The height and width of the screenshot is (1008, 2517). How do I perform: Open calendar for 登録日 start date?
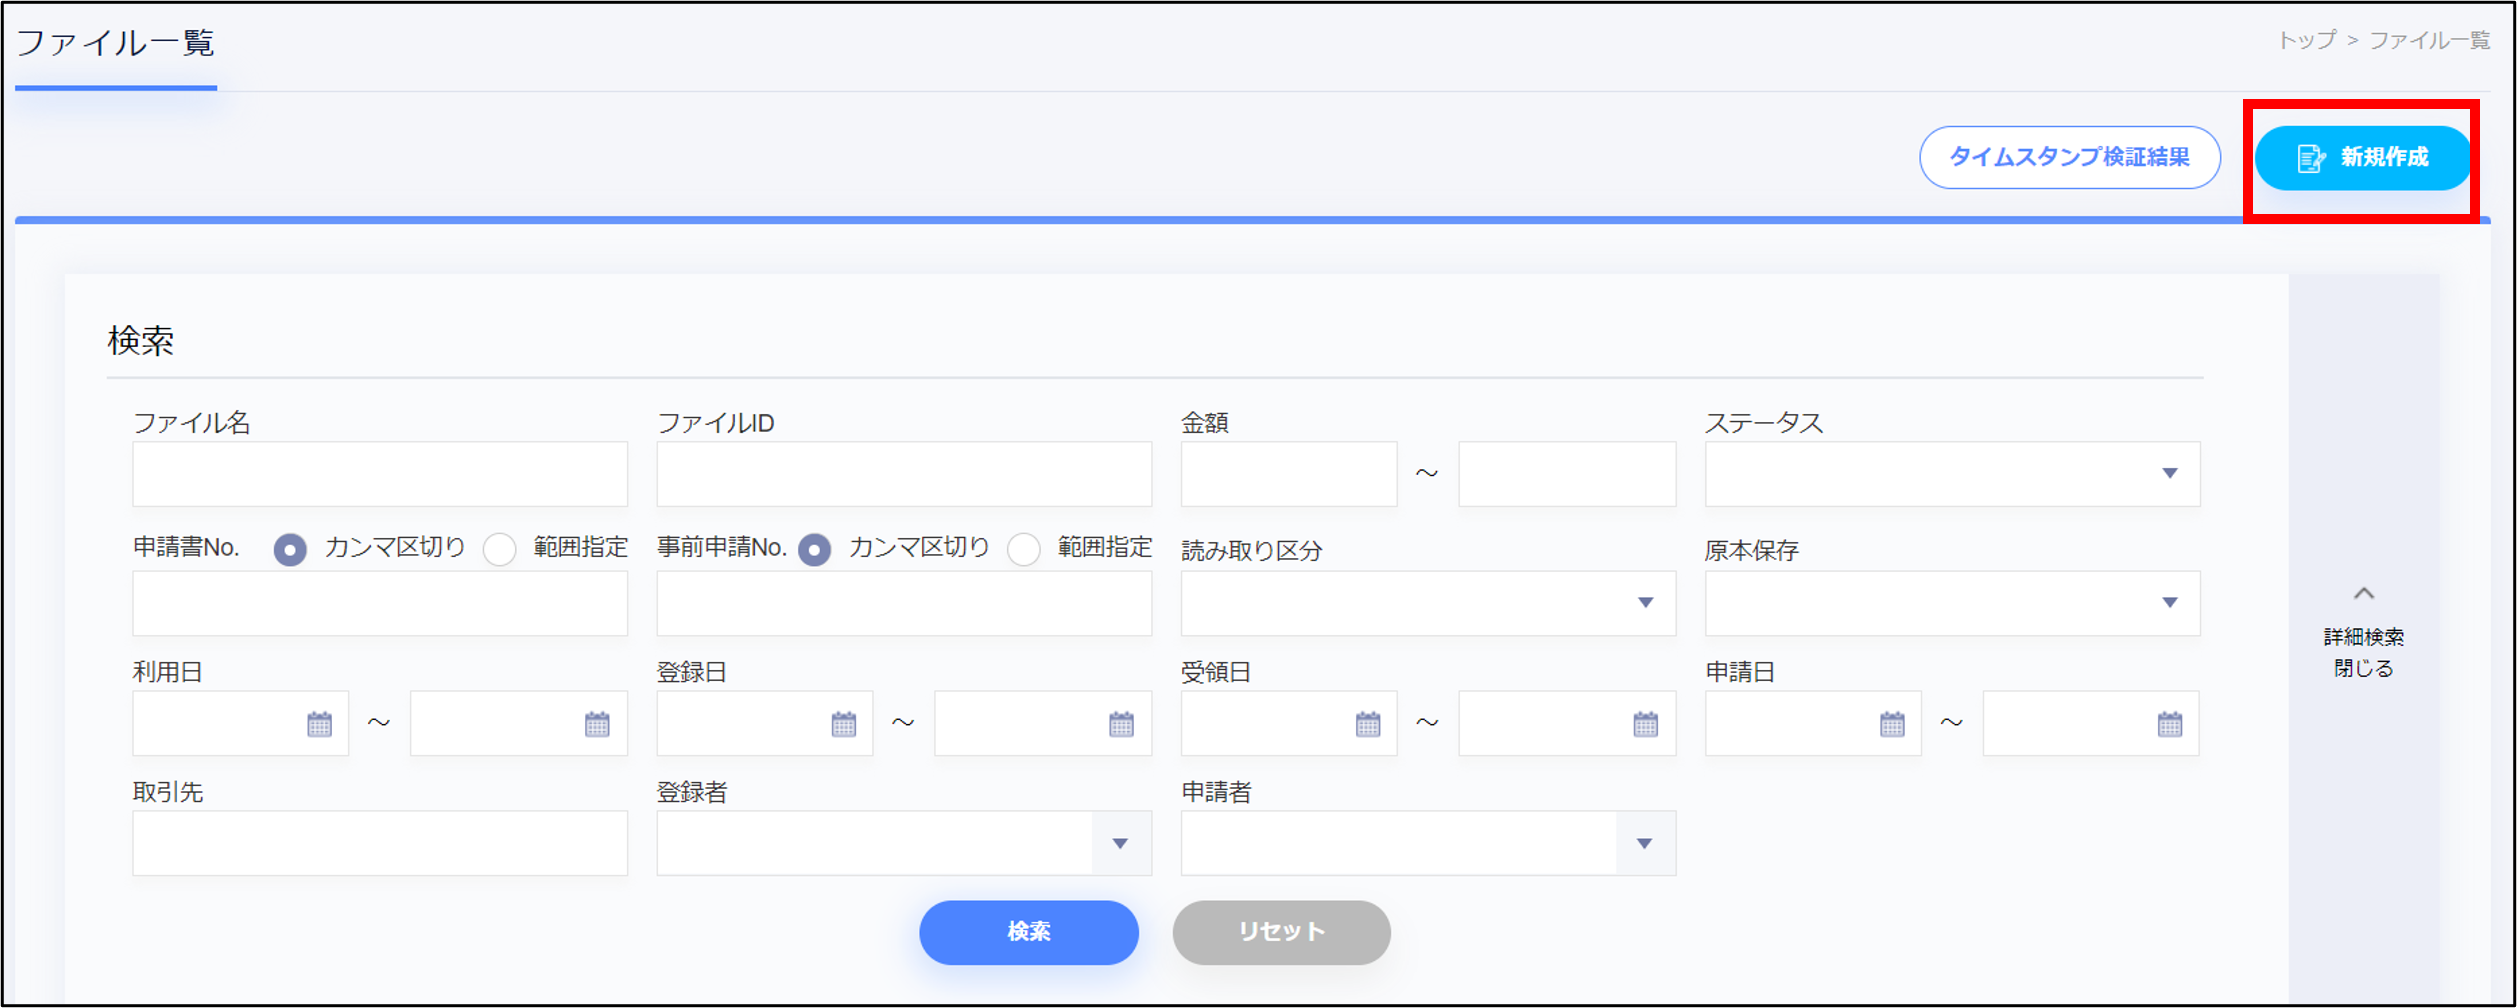pyautogui.click(x=843, y=724)
